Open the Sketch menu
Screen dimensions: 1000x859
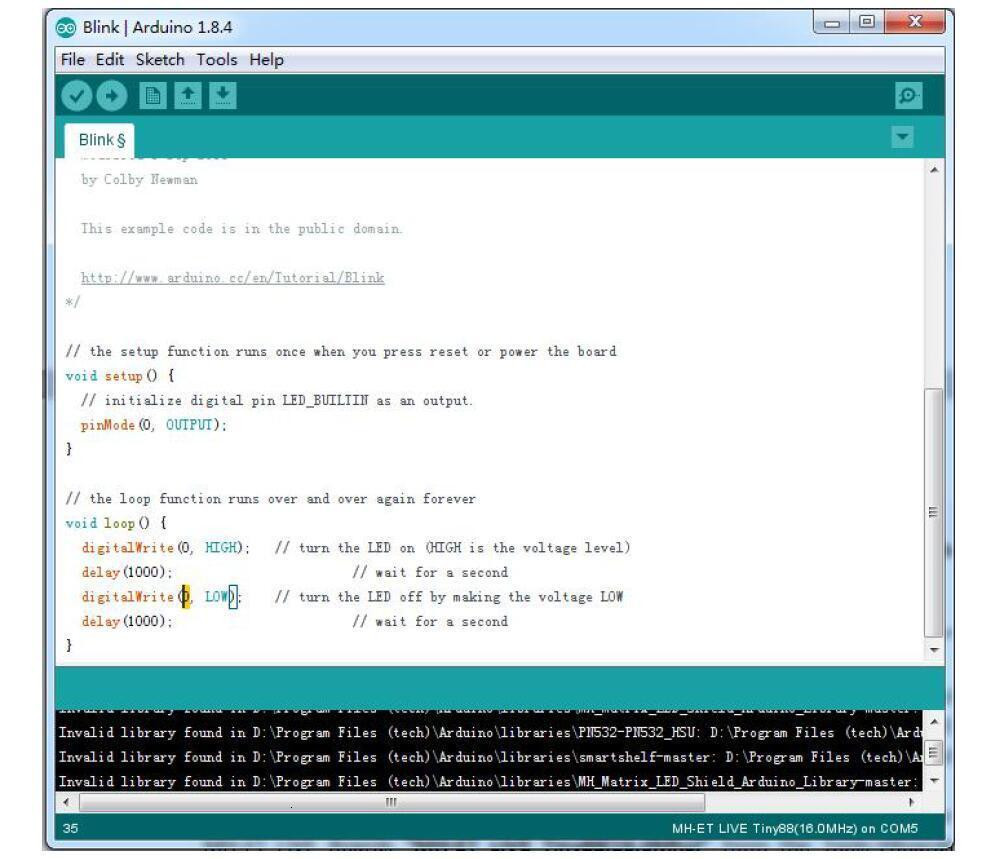pyautogui.click(x=160, y=59)
